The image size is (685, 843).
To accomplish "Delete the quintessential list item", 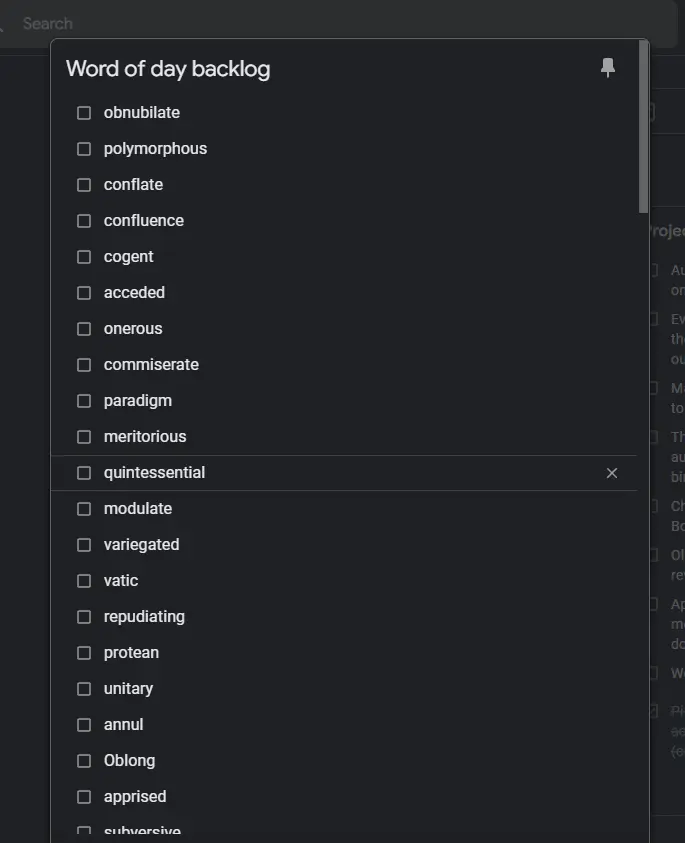I will (x=612, y=473).
